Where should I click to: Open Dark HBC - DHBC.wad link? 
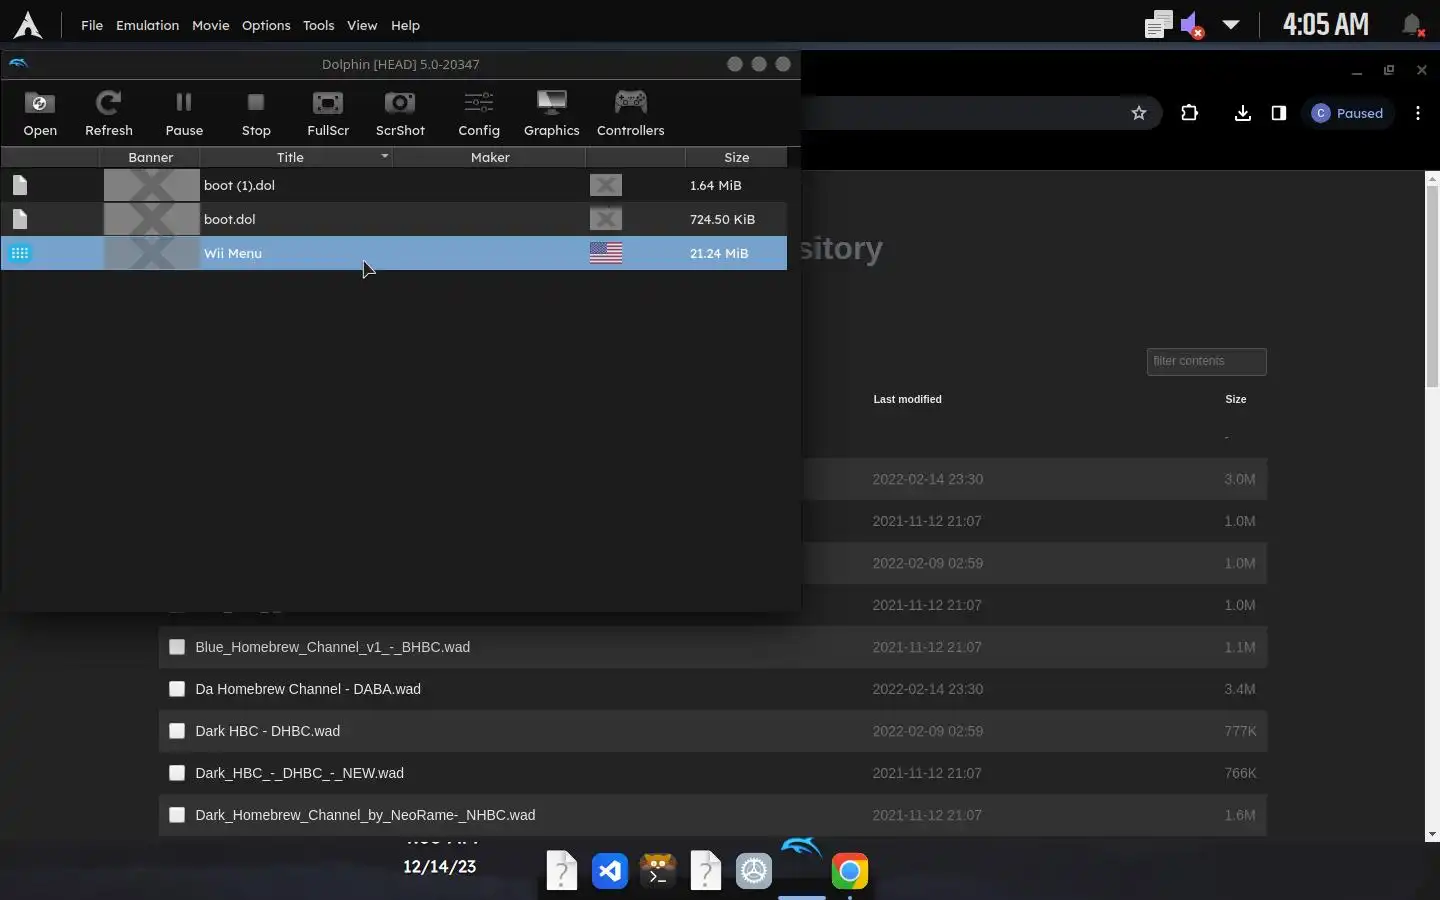[x=268, y=731]
